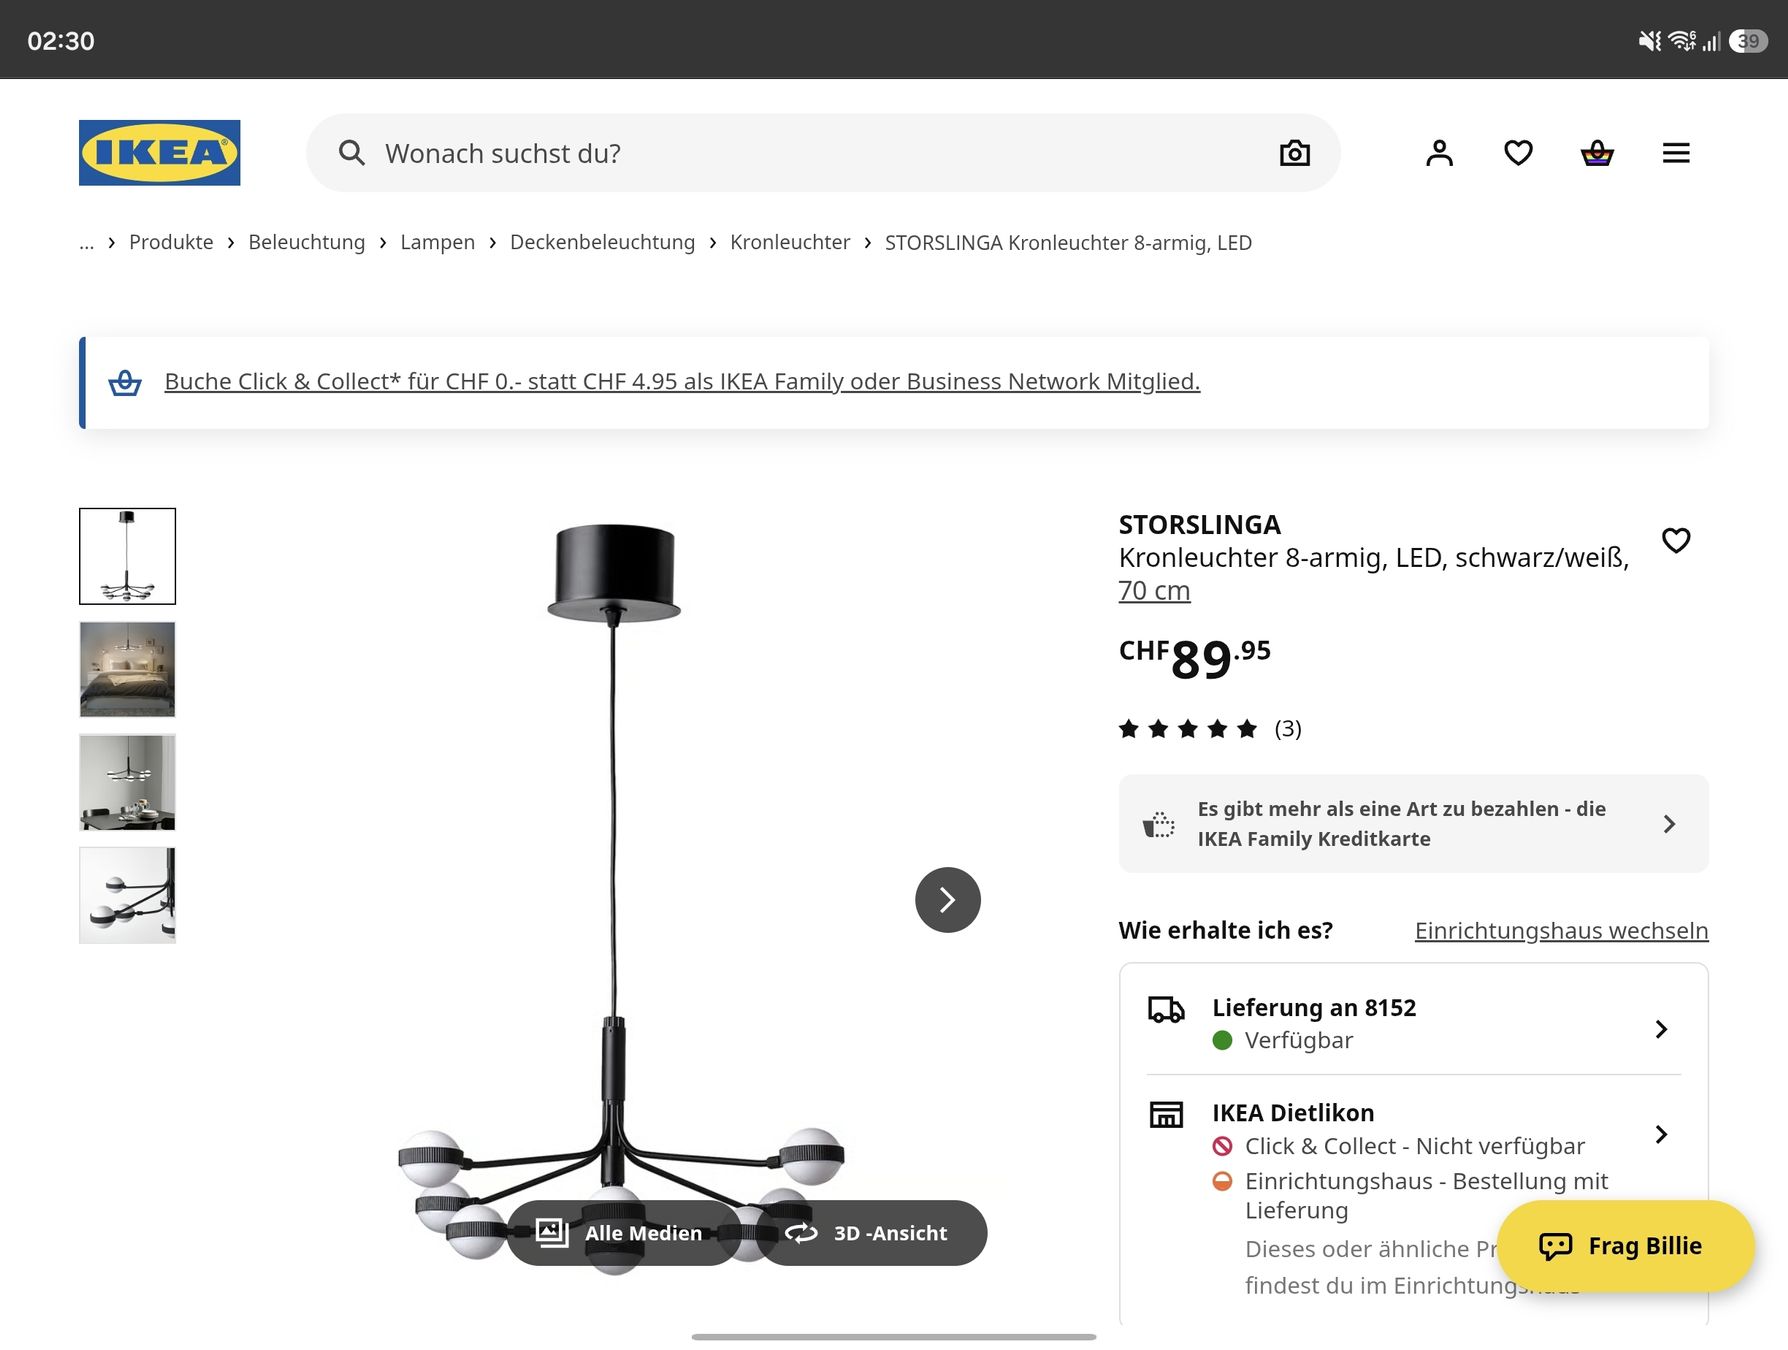
Task: Open the user account profile icon
Action: tap(1439, 153)
